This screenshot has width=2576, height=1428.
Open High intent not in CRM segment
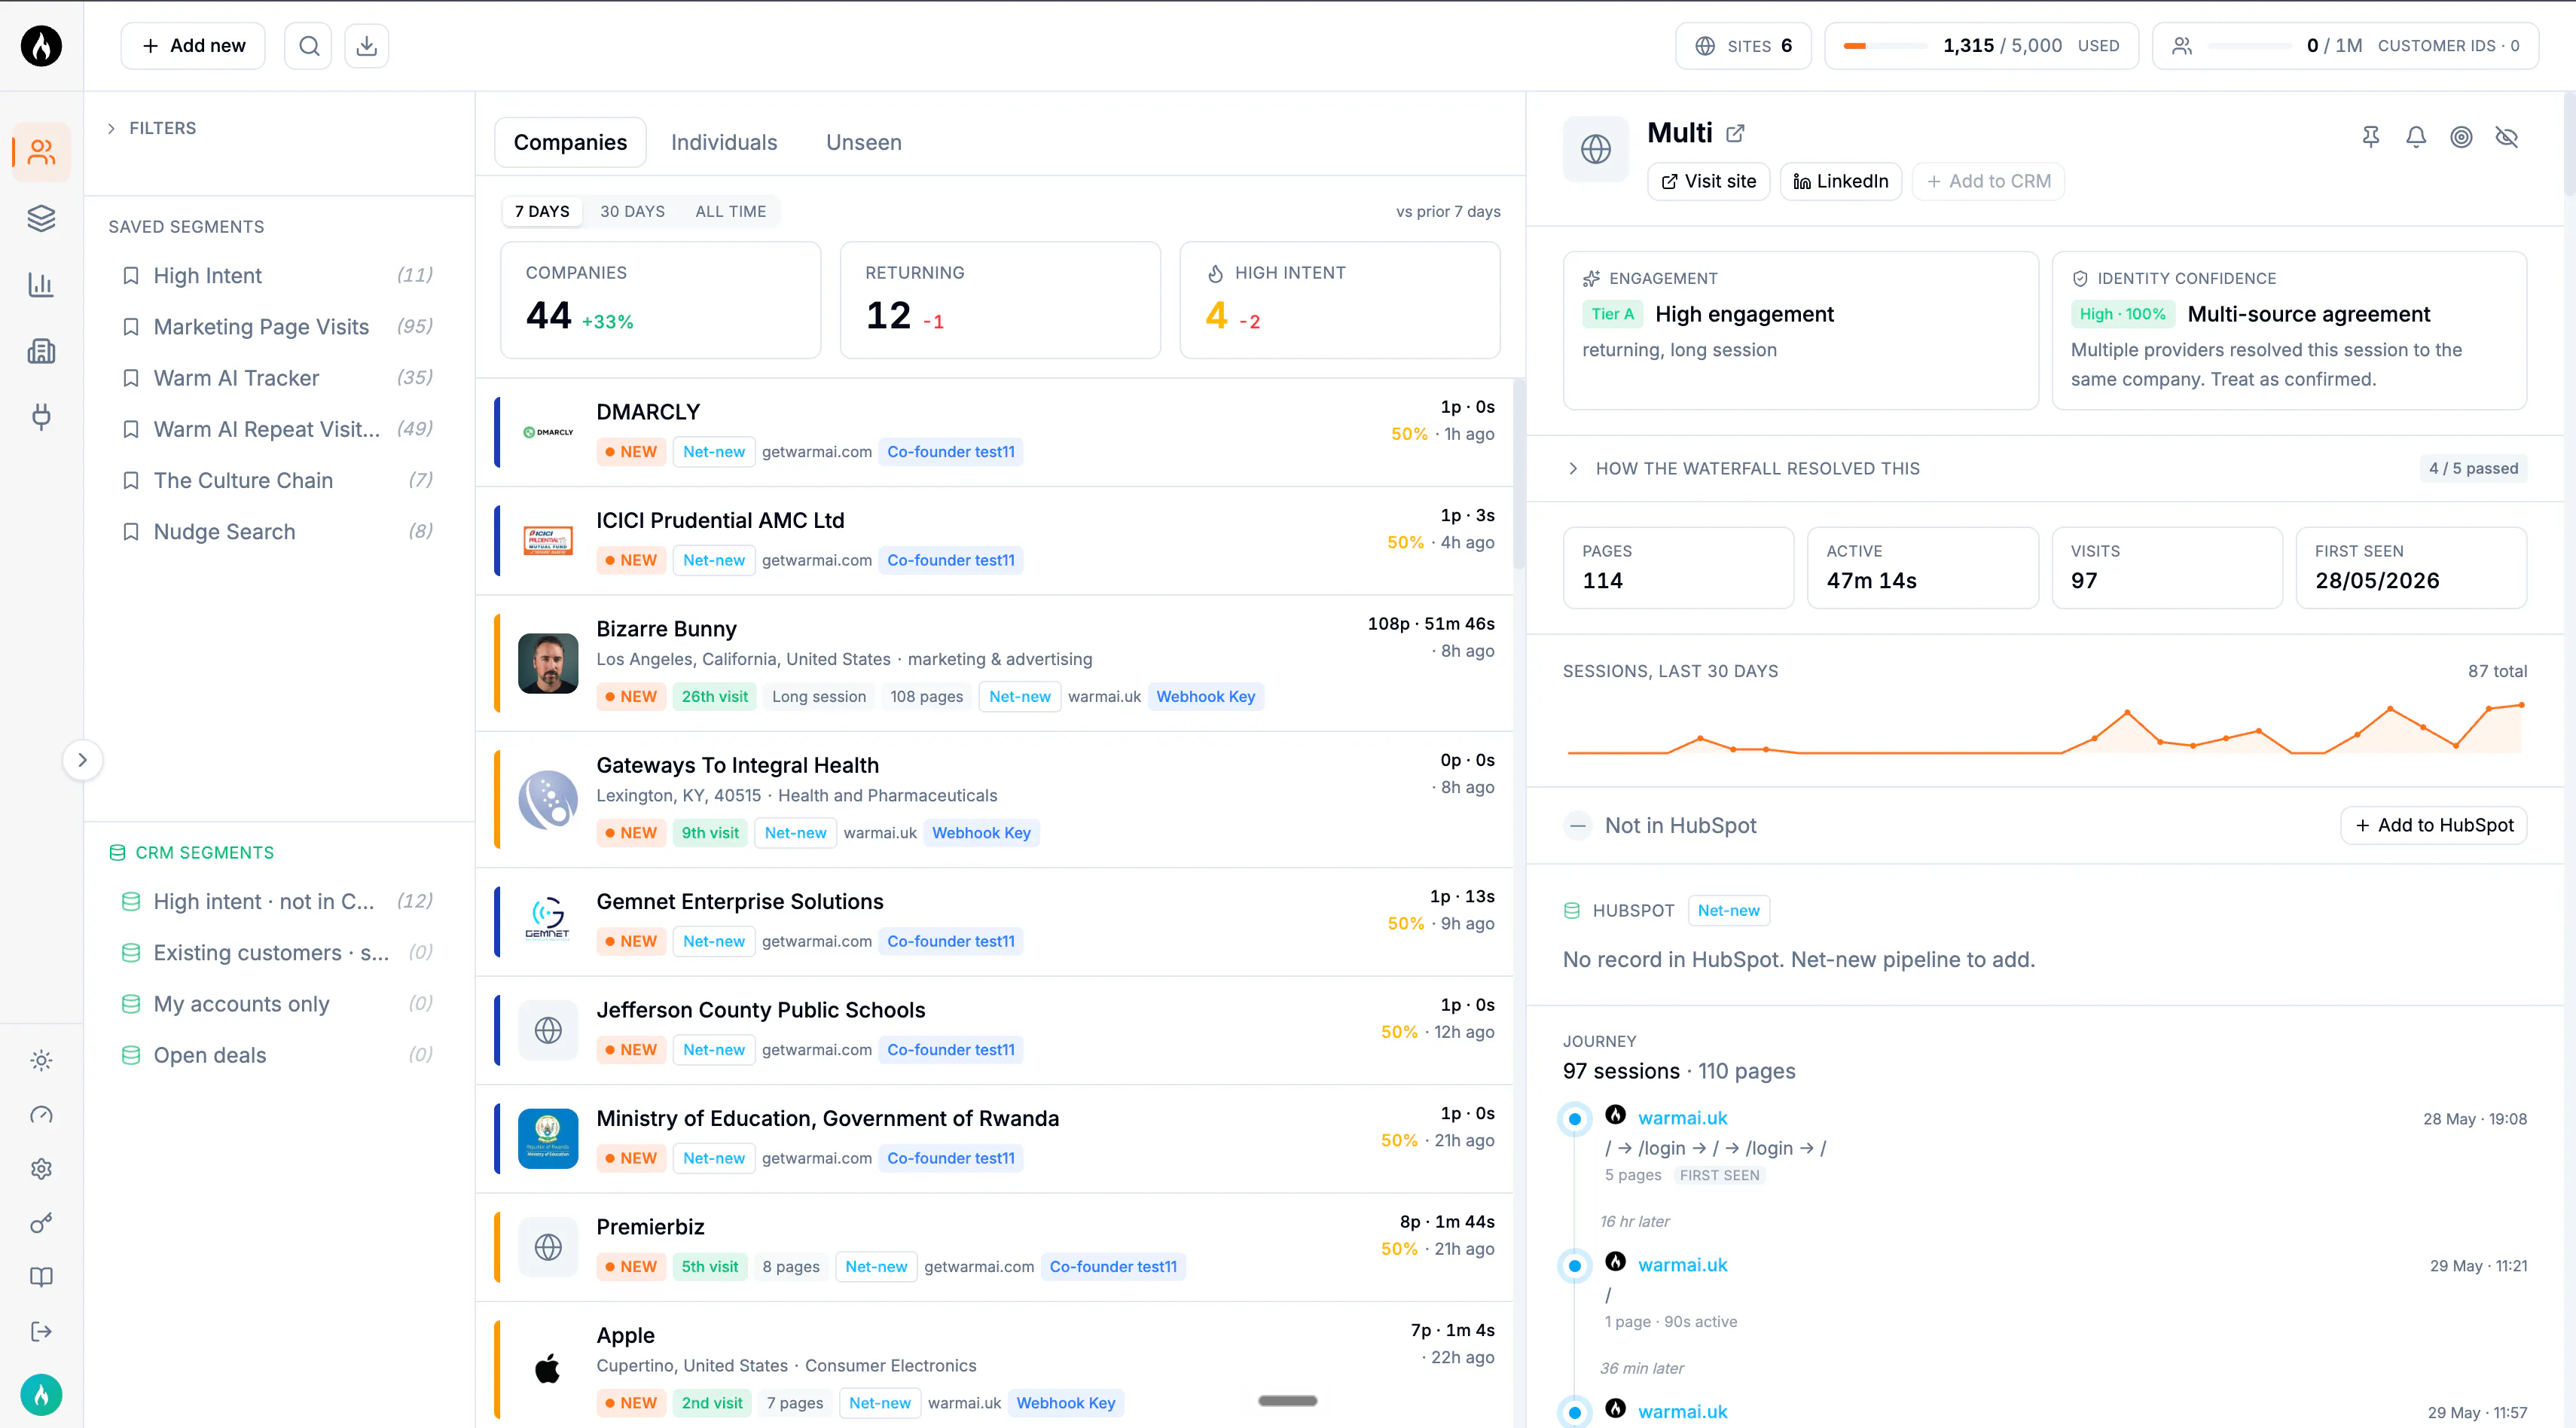(x=277, y=902)
